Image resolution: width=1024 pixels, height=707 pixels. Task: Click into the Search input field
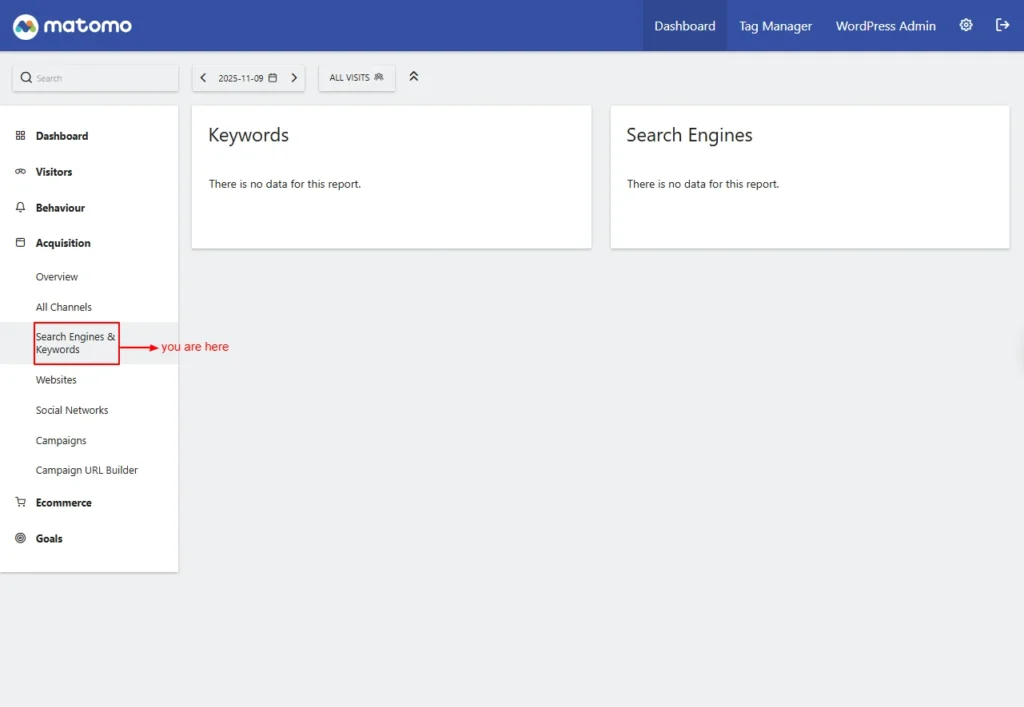tap(100, 78)
